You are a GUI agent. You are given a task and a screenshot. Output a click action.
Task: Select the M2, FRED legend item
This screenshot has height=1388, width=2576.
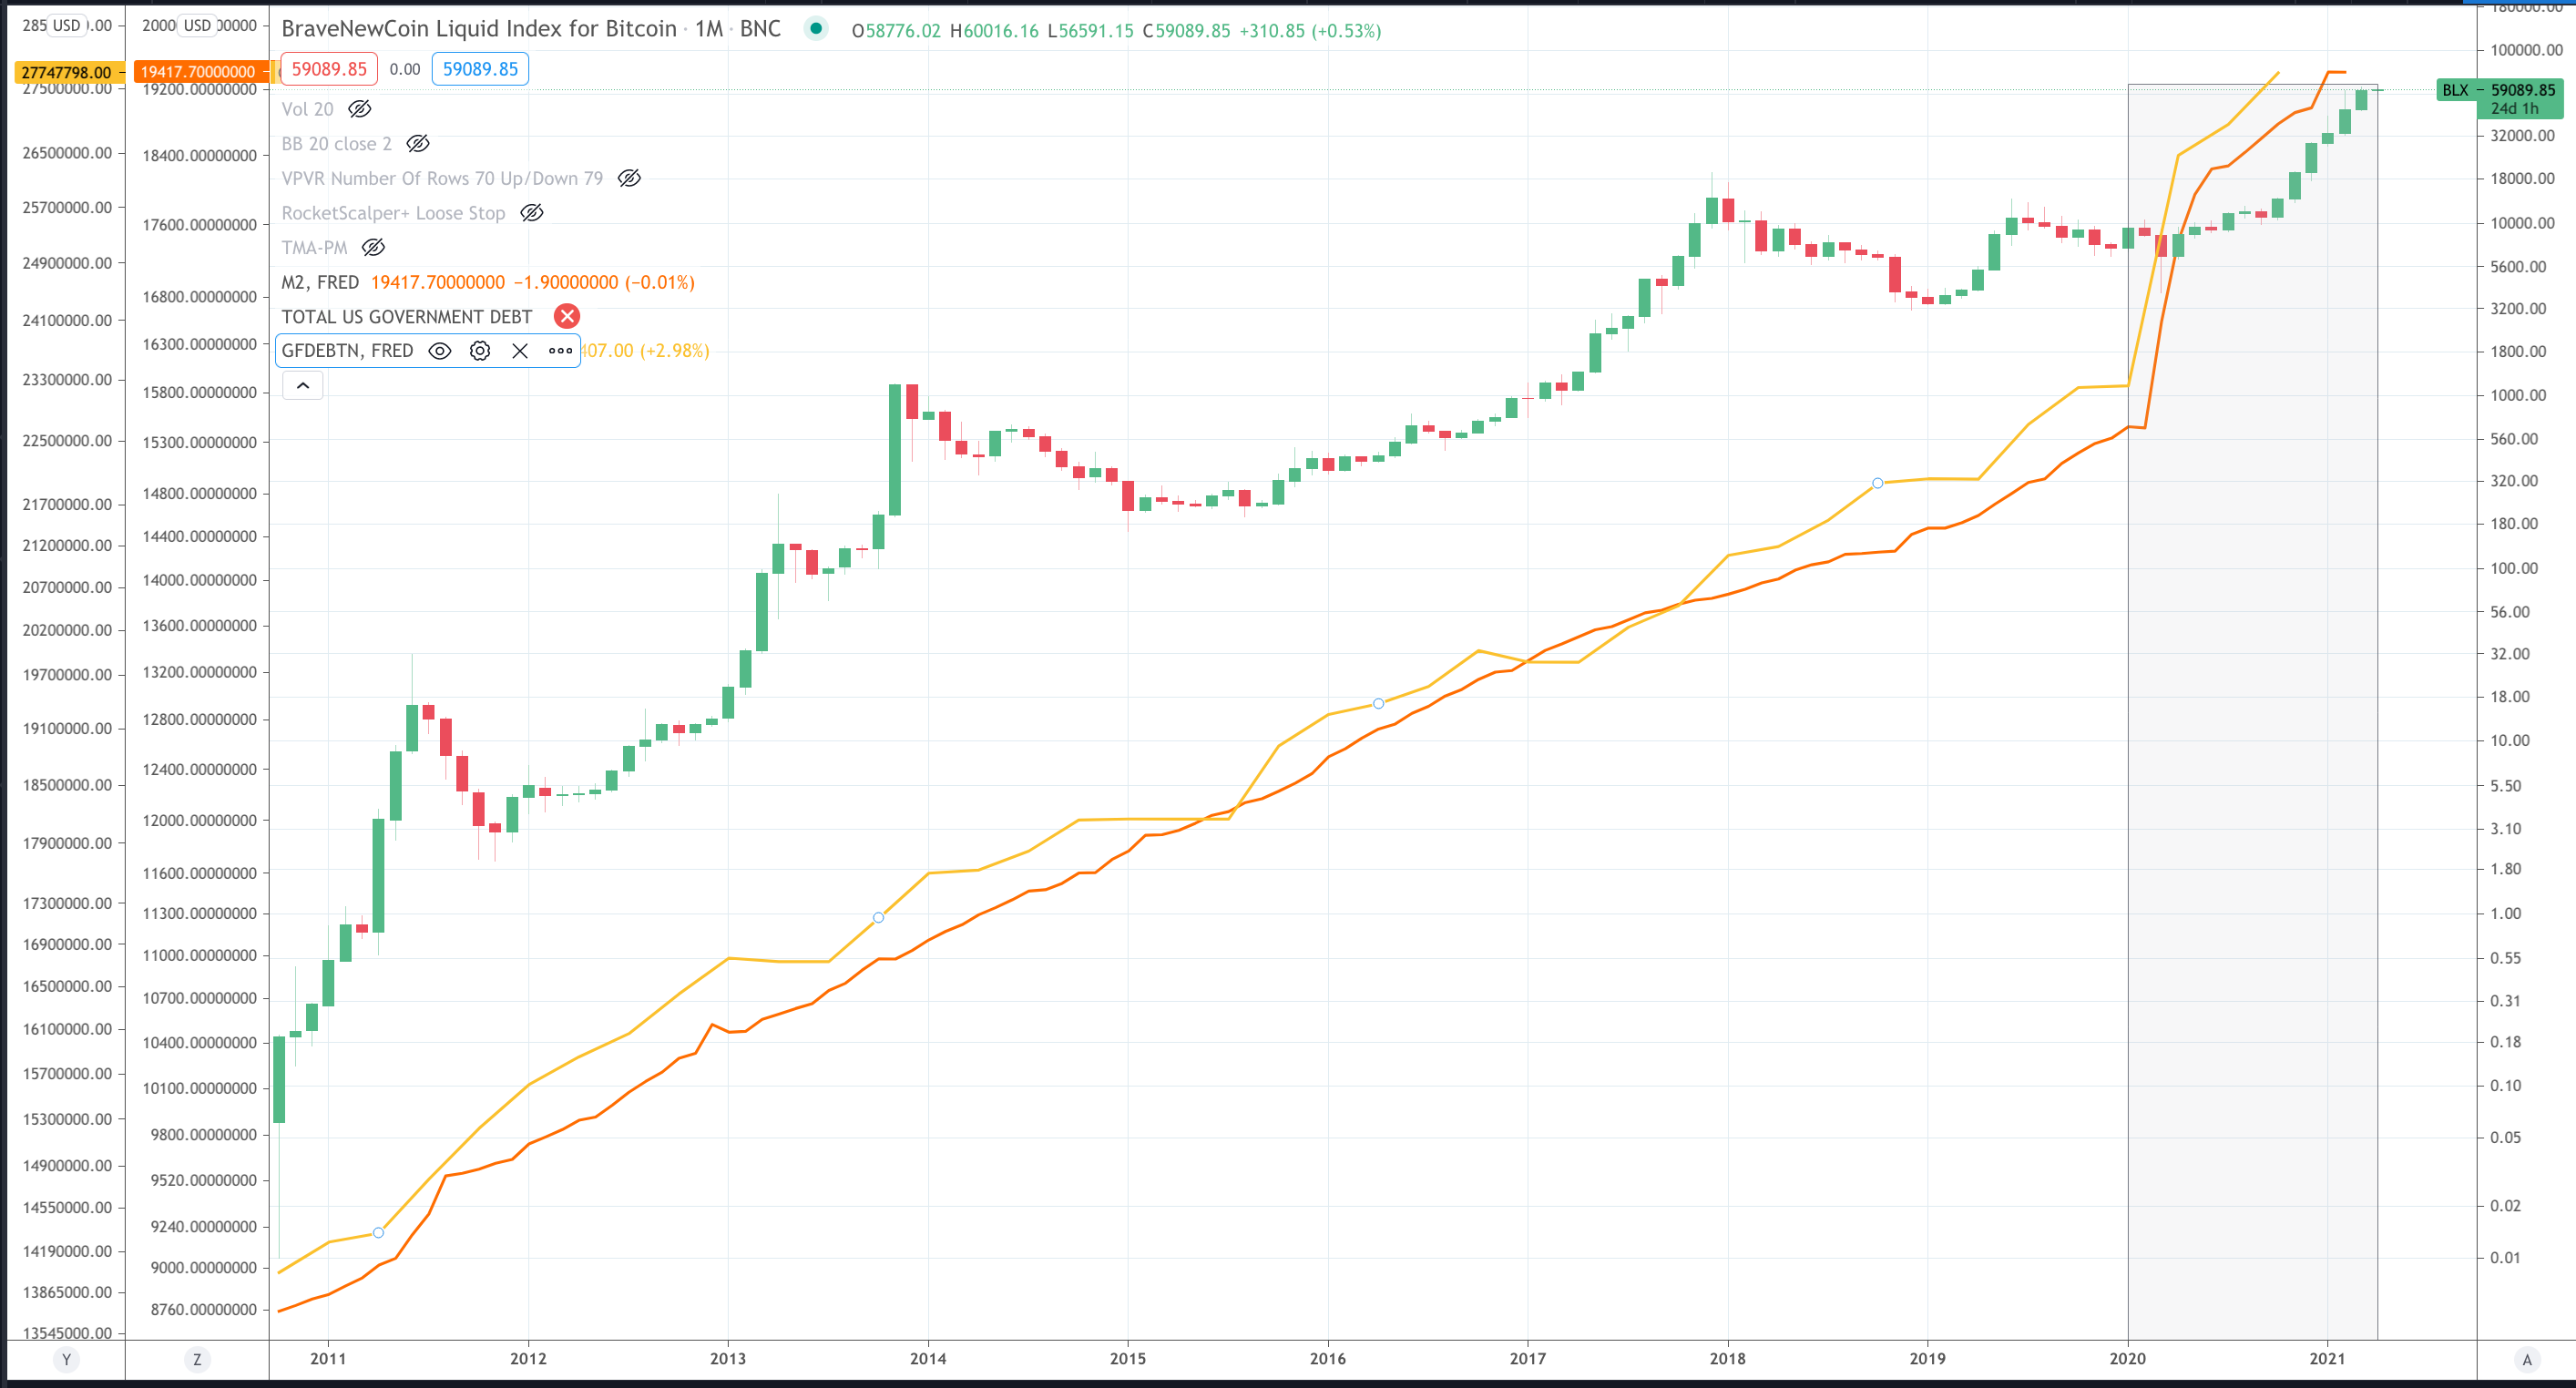point(320,282)
